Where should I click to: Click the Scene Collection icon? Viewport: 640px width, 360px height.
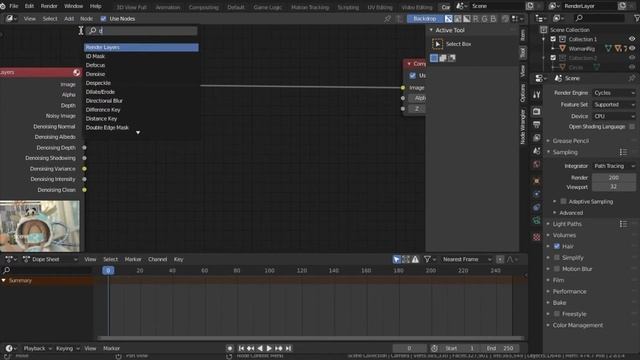pyautogui.click(x=544, y=30)
